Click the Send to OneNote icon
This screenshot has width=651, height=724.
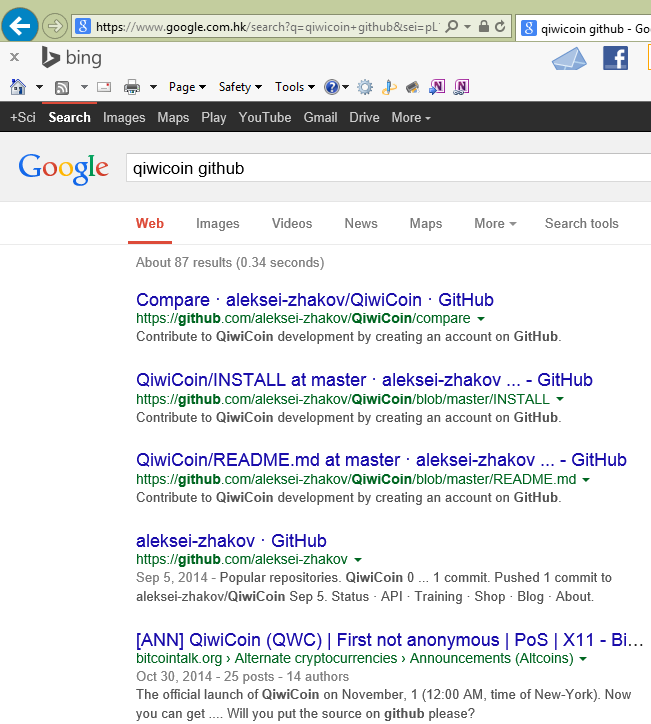437,87
